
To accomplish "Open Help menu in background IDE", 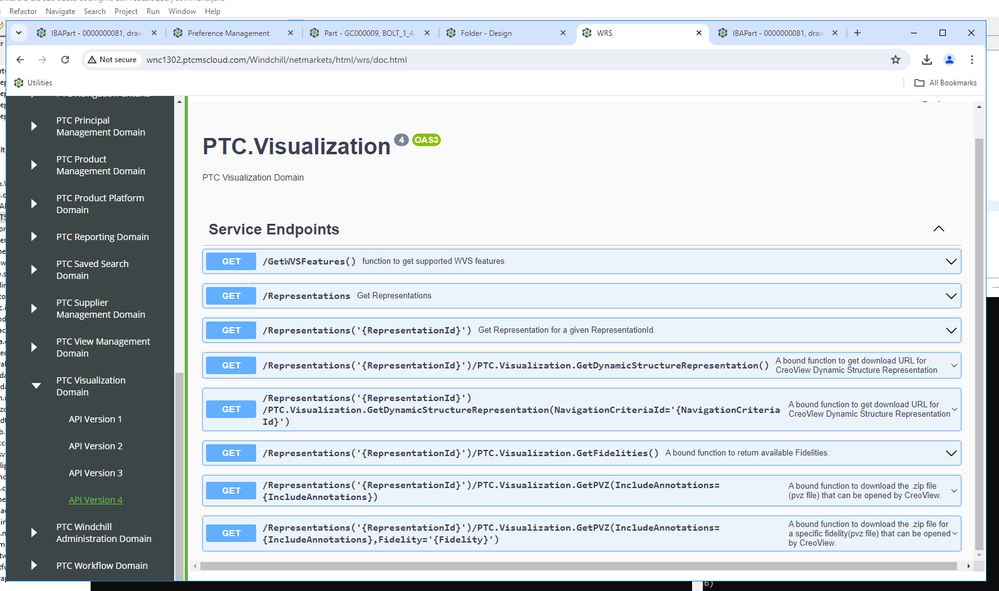I will [212, 11].
